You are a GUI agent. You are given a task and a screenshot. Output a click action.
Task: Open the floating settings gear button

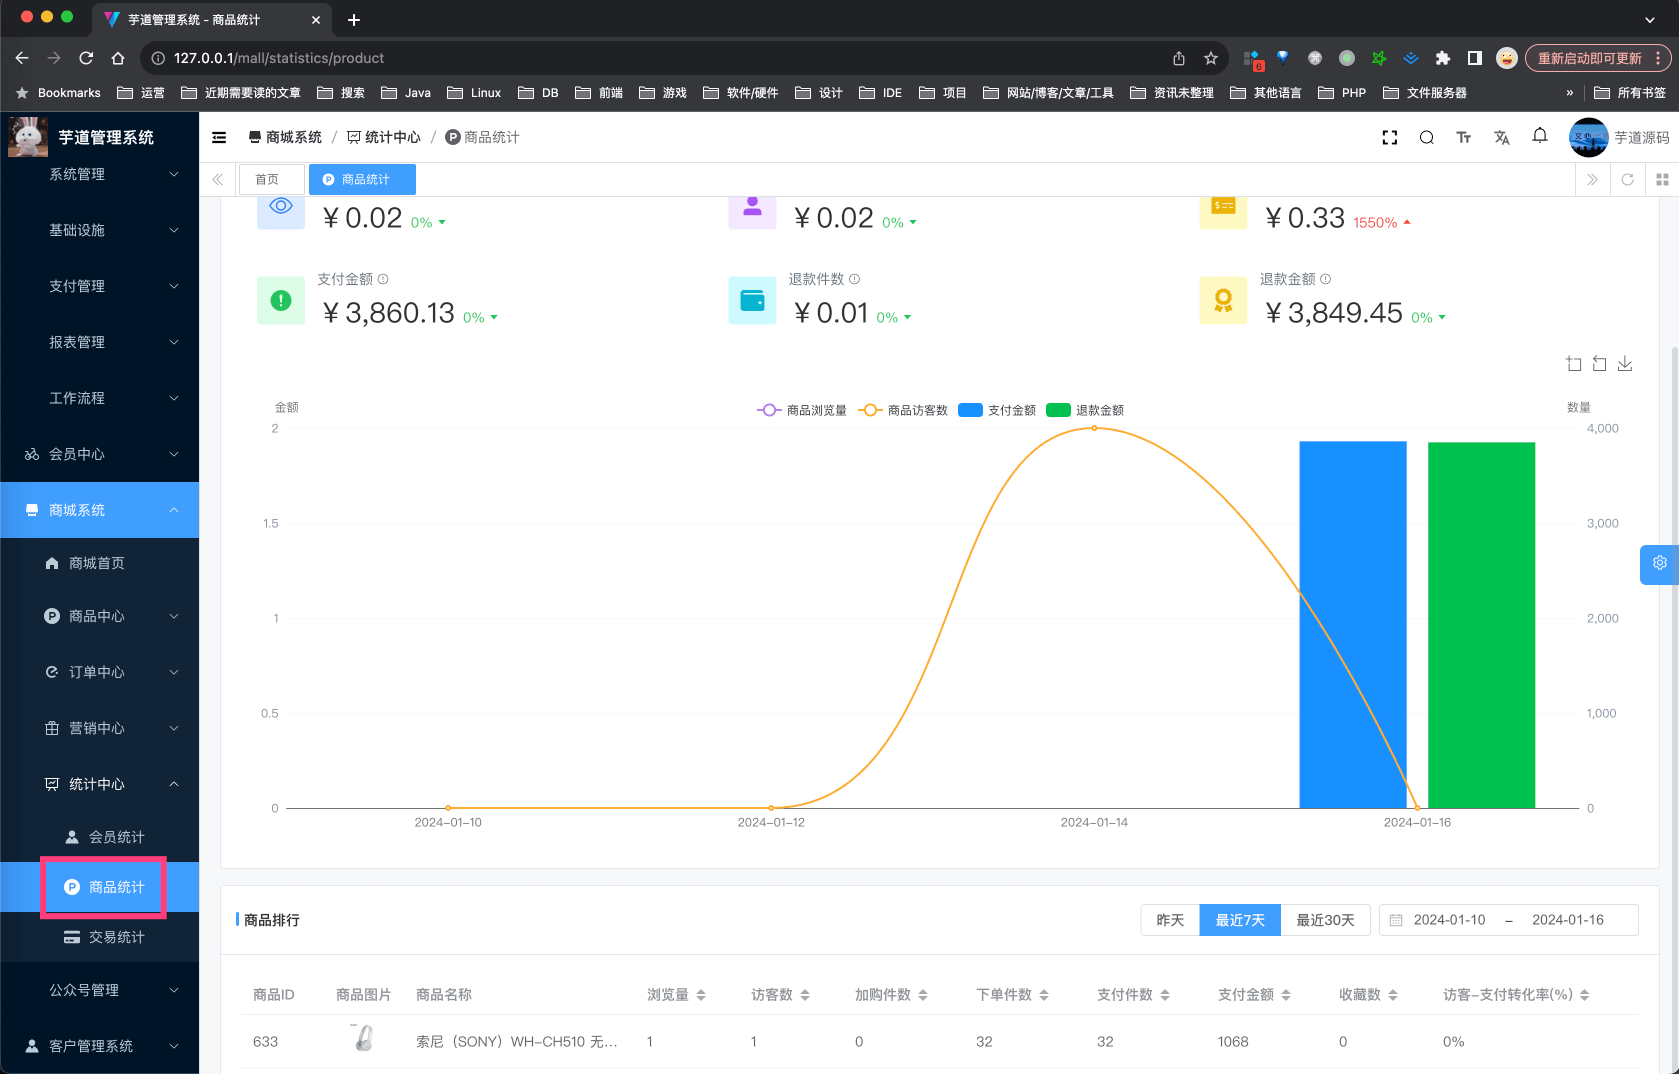(1659, 563)
